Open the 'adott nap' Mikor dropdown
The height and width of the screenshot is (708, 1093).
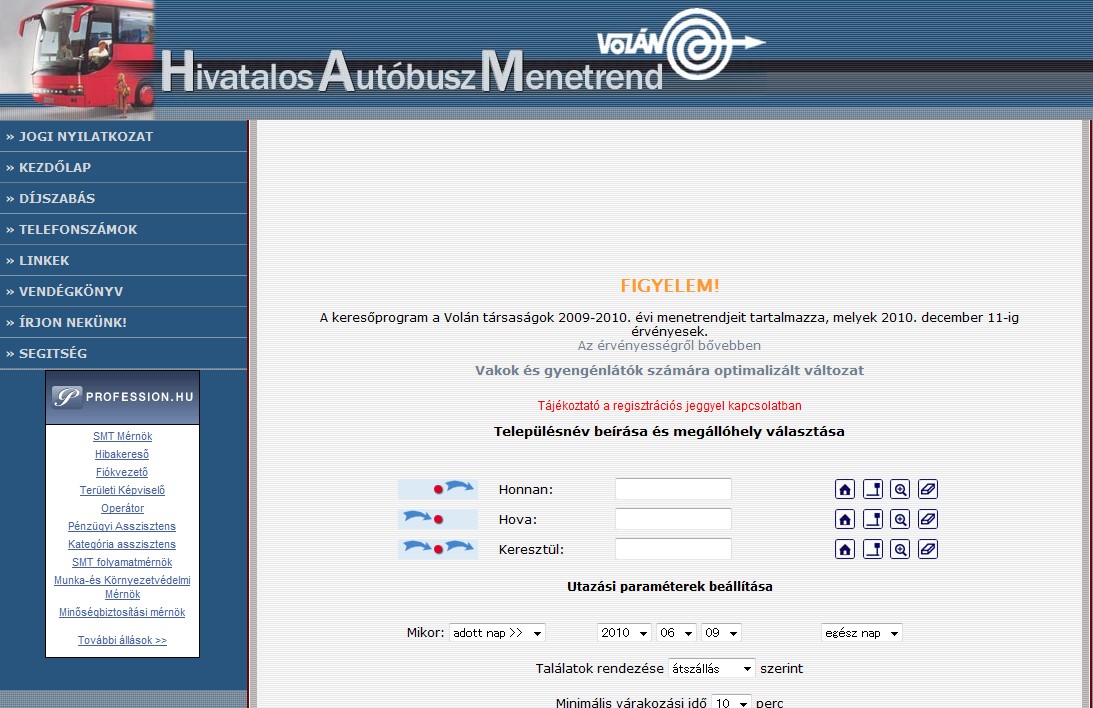[497, 633]
